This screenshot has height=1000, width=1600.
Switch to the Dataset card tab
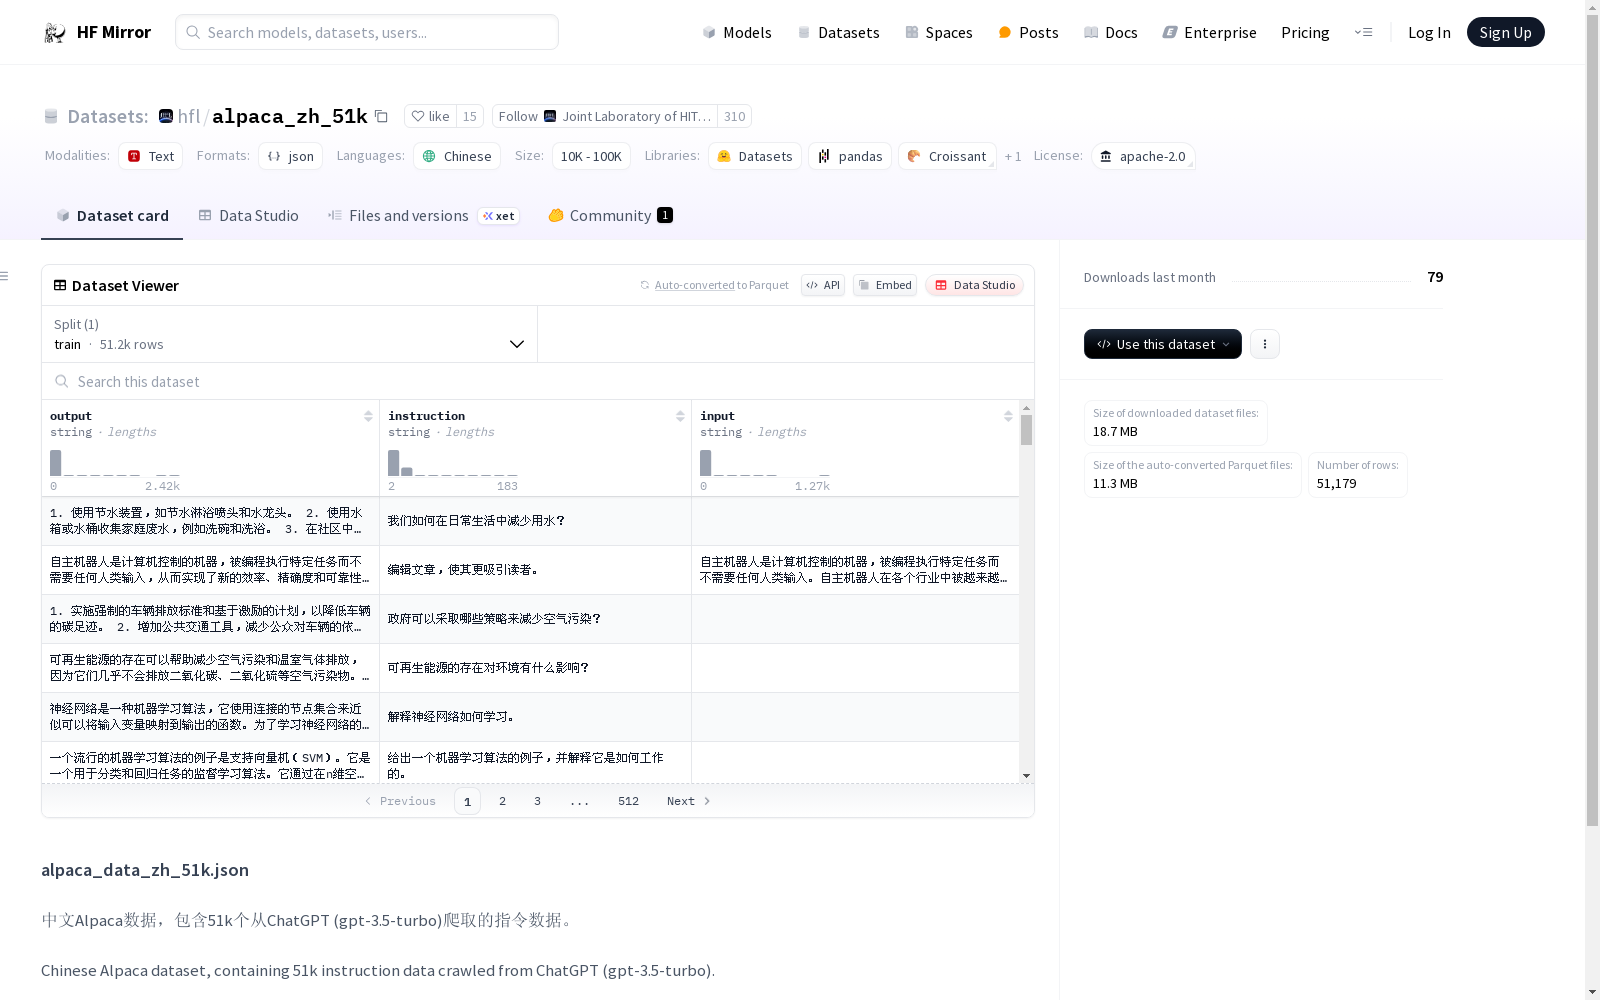112,216
